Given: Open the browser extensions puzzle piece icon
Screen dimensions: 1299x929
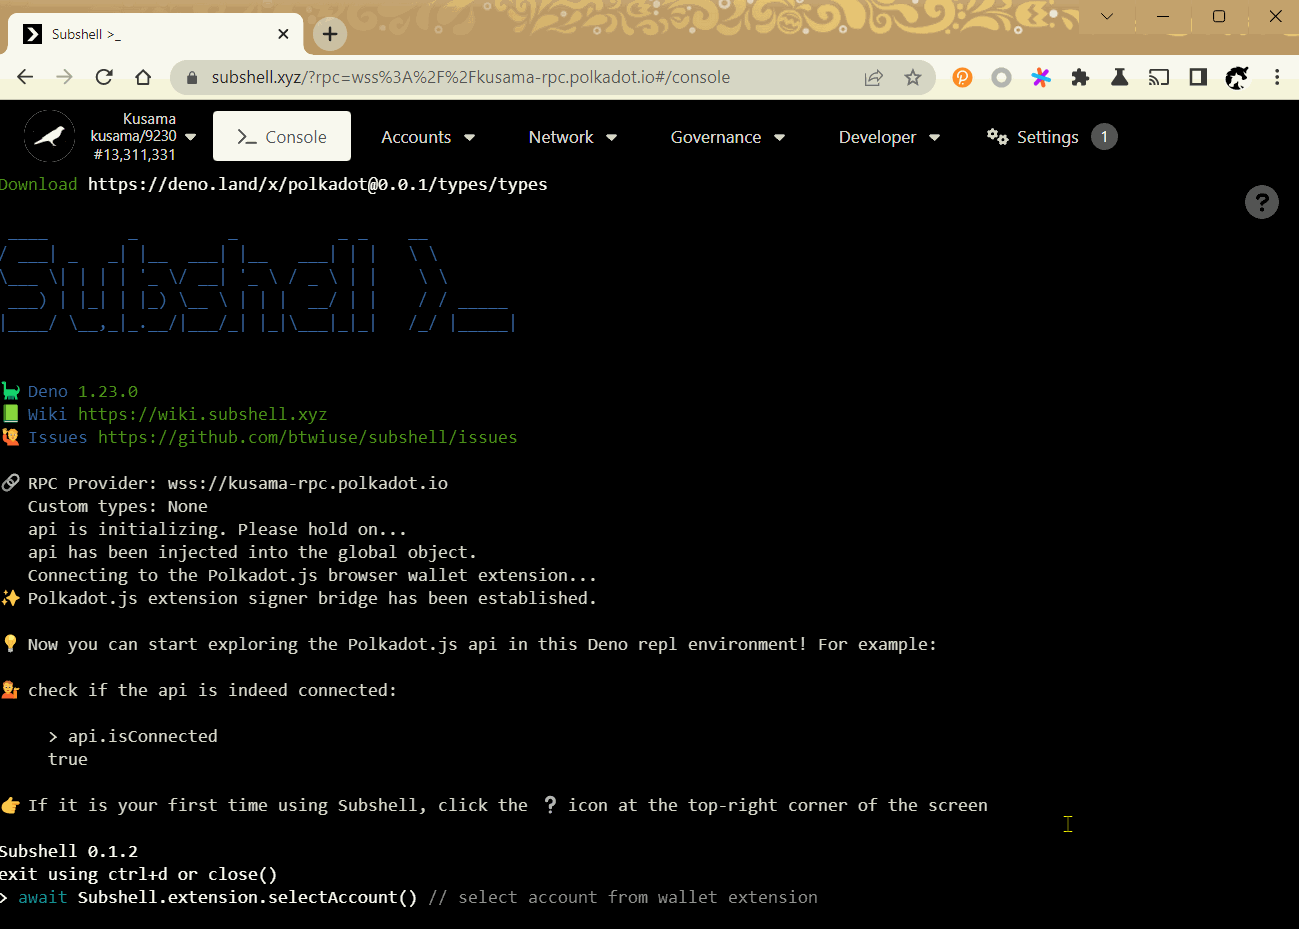Looking at the screenshot, I should 1080,77.
